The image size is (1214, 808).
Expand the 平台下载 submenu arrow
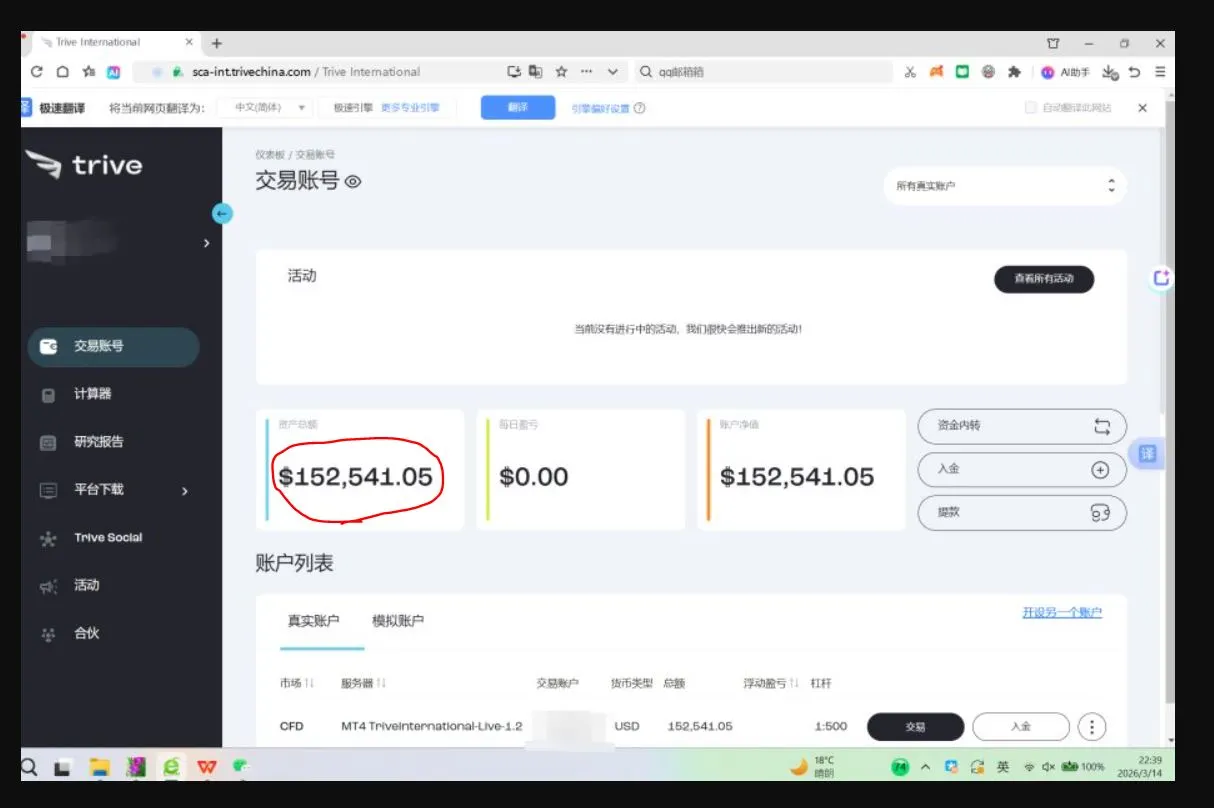pyautogui.click(x=185, y=491)
